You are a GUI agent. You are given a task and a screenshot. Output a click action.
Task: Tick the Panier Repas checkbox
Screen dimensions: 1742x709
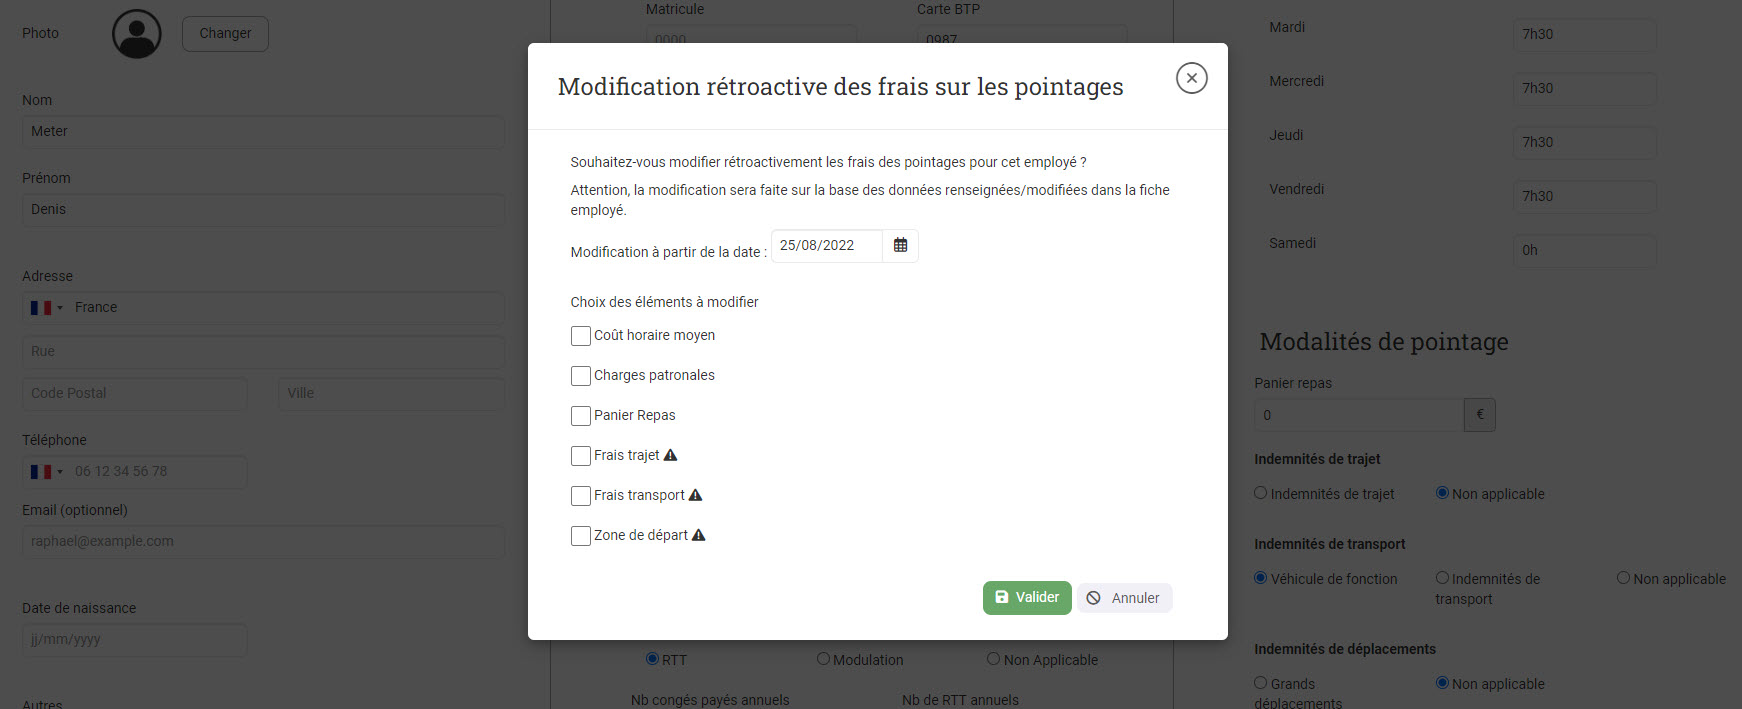pos(580,416)
